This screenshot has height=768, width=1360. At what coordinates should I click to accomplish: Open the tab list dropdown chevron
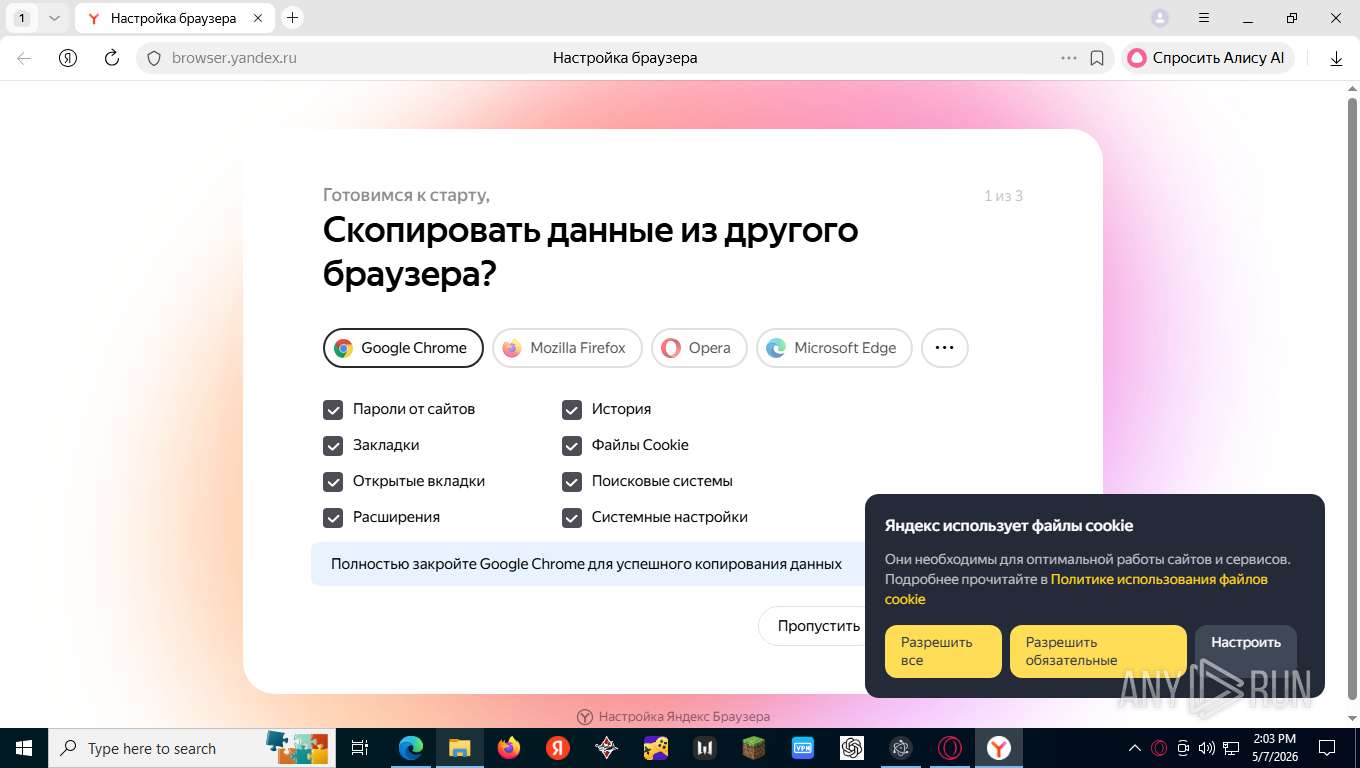point(54,18)
